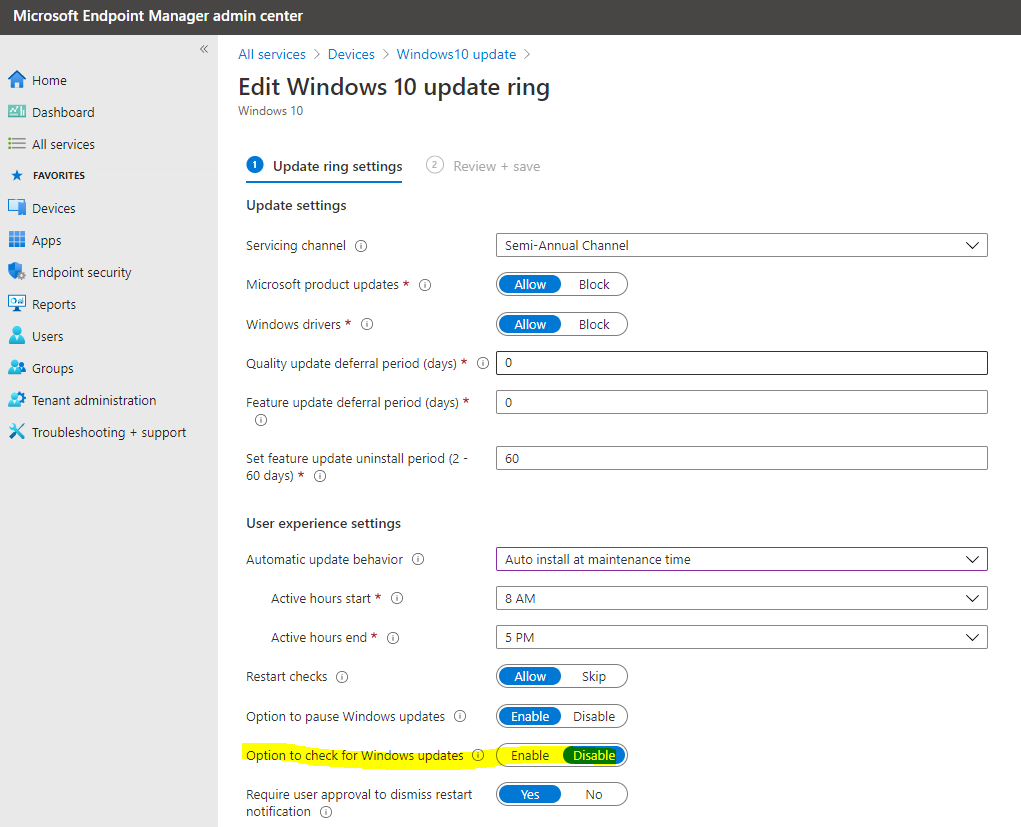Show info for Servicing channel
This screenshot has height=827, width=1021.
pyautogui.click(x=361, y=246)
